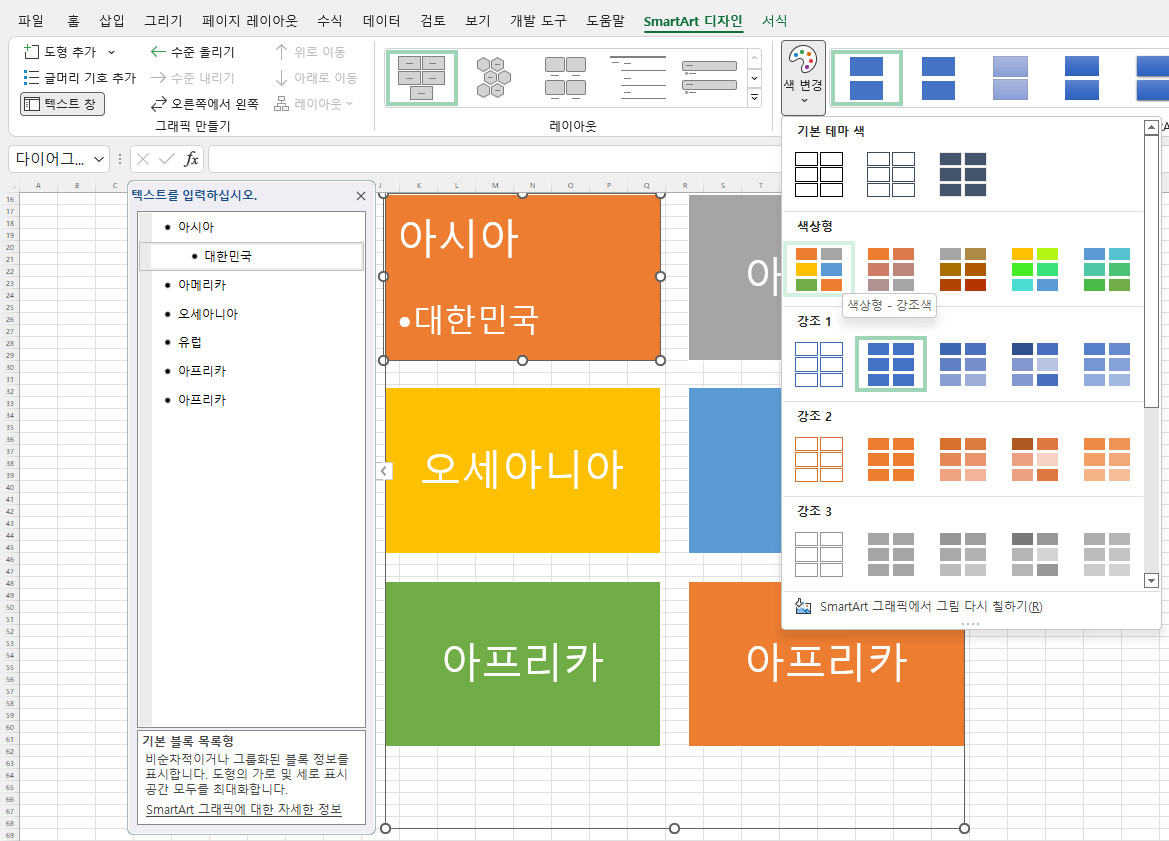Select 유럽 entry in text pane
This screenshot has height=841, width=1169.
(x=189, y=342)
